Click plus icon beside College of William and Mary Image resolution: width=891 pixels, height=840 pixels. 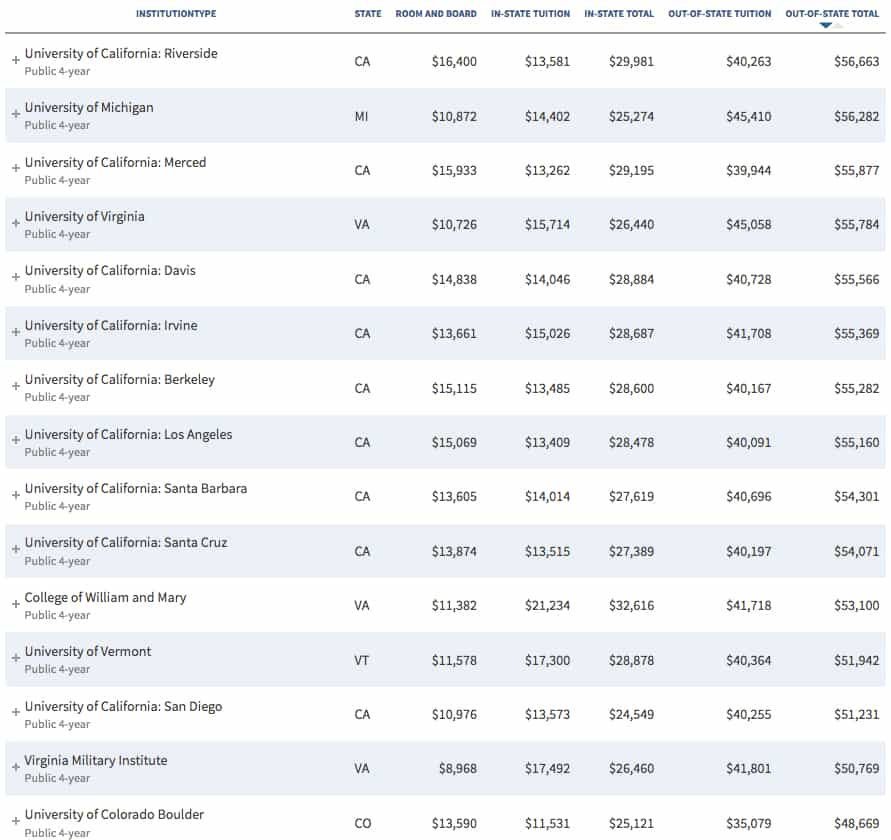pyautogui.click(x=16, y=604)
